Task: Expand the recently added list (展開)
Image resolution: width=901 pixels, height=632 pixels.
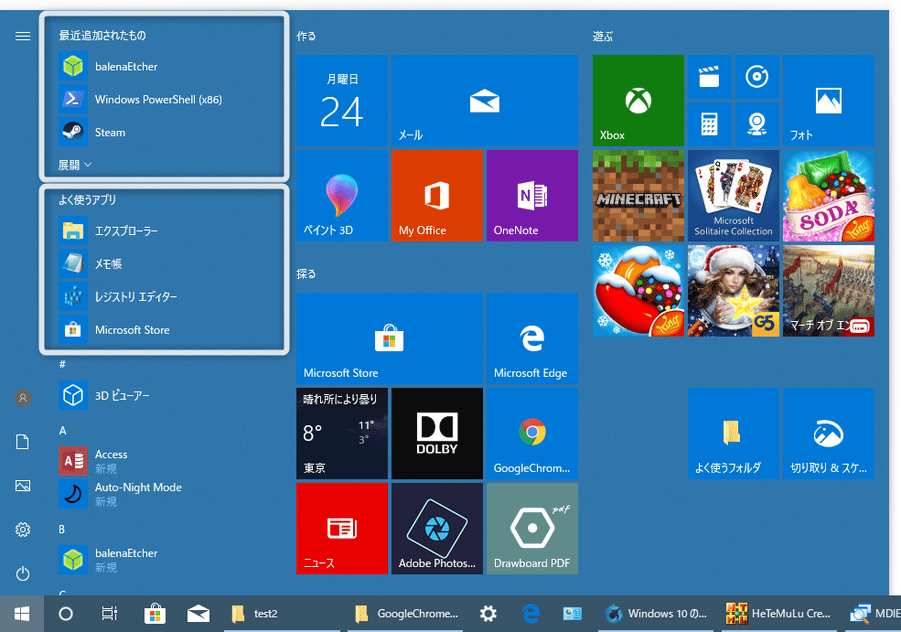Action: pyautogui.click(x=75, y=165)
